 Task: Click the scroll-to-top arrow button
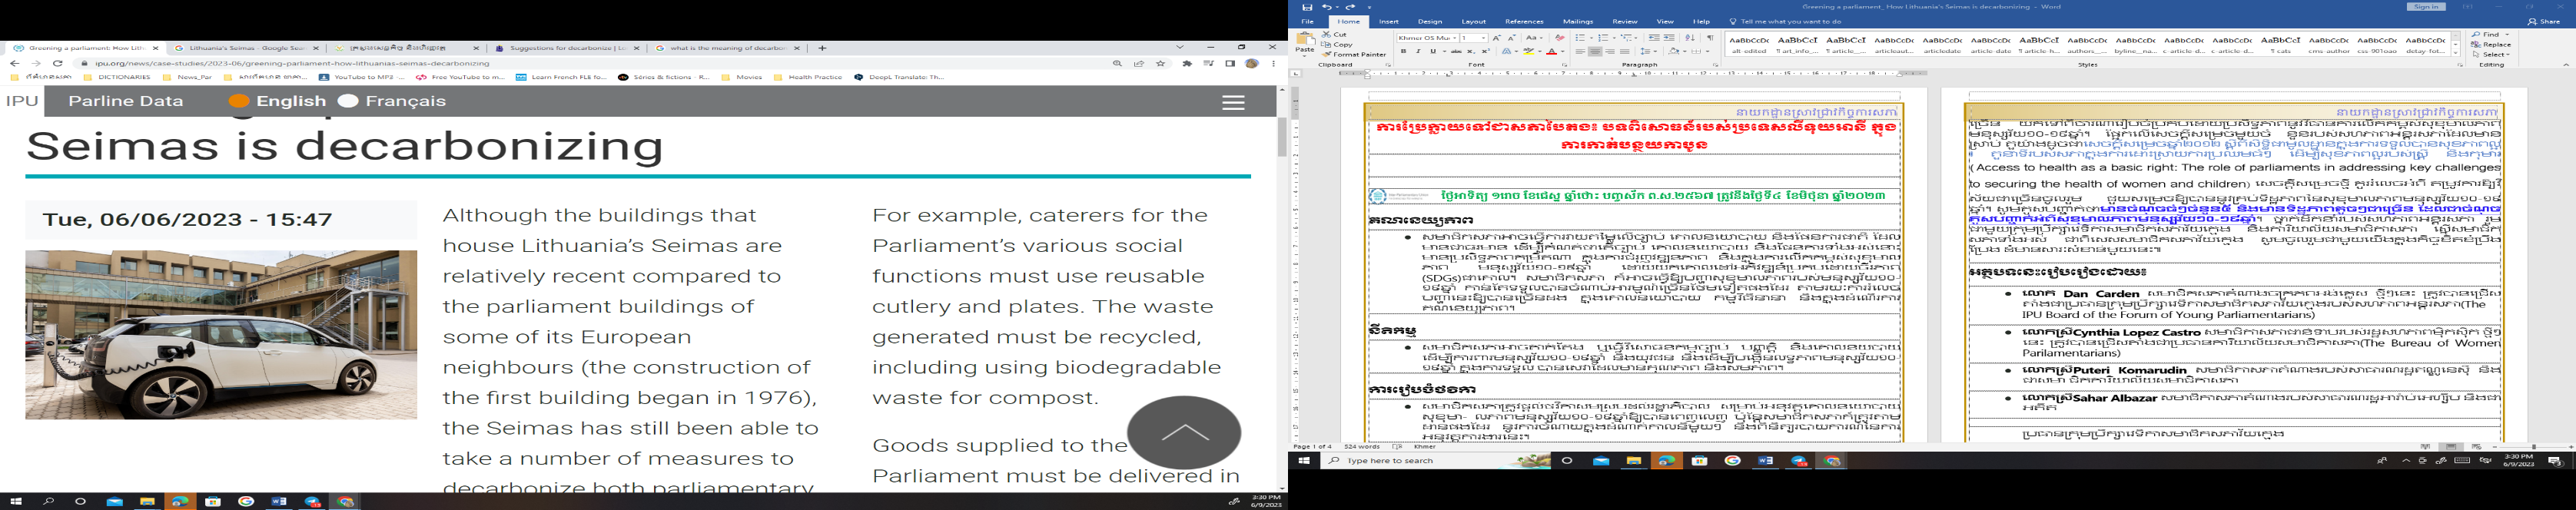(x=1184, y=432)
